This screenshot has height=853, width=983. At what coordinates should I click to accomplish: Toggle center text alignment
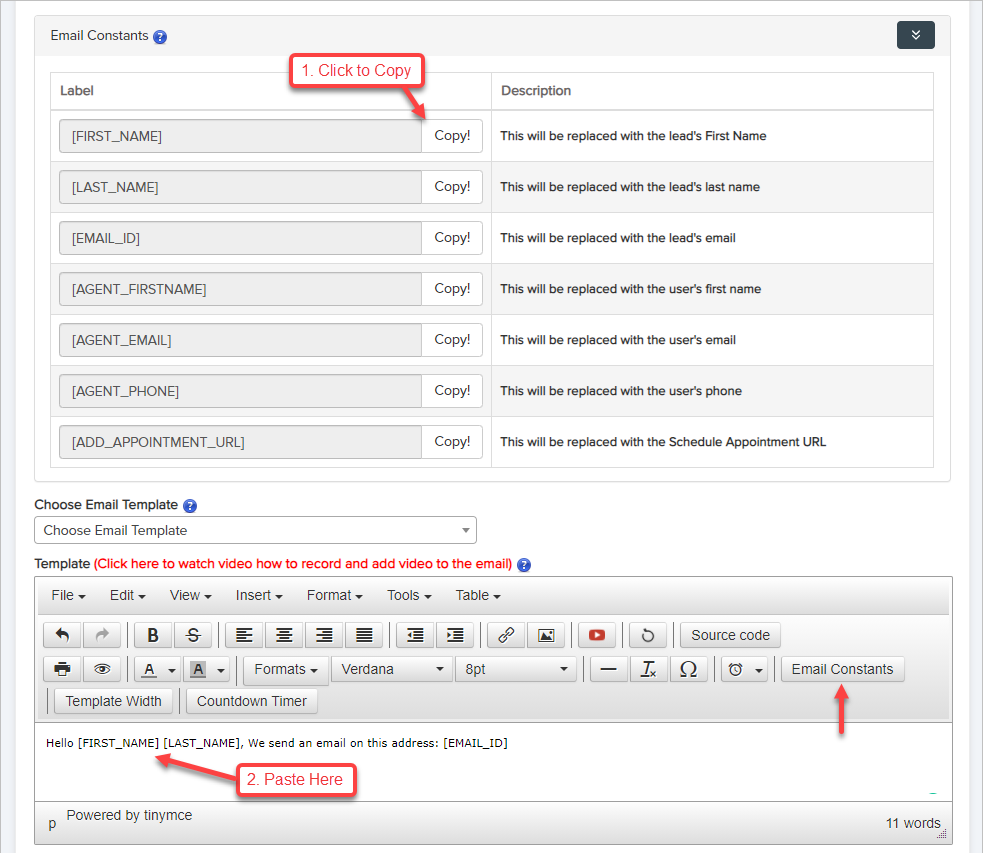coord(285,635)
